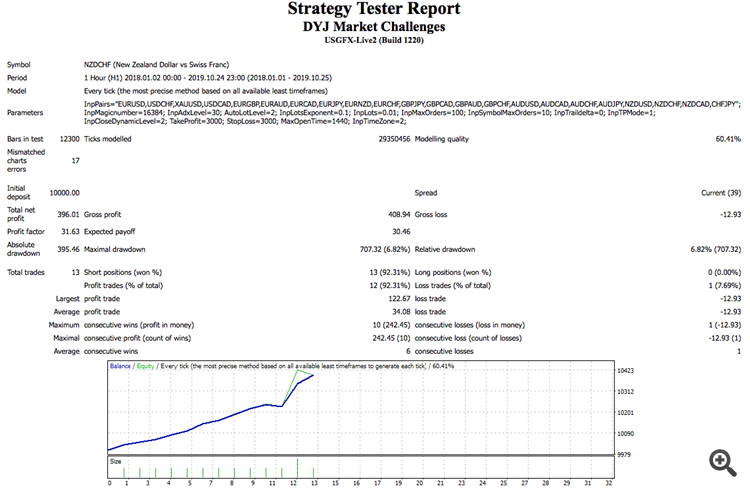Click maximal drawdown value 707.32 (6.82%)
The image size is (750, 489).
click(x=385, y=249)
